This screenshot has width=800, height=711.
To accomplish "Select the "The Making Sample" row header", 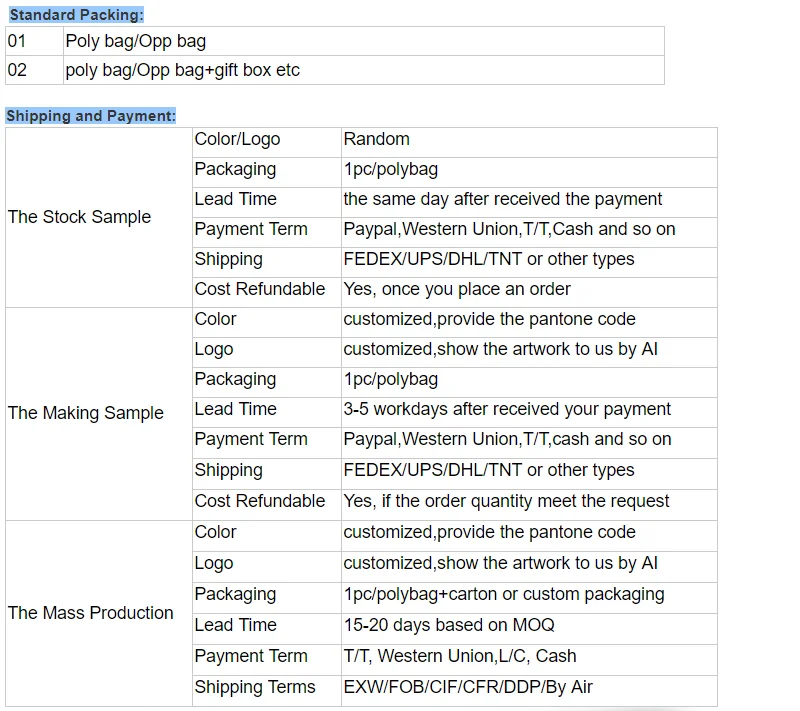I will [x=85, y=413].
